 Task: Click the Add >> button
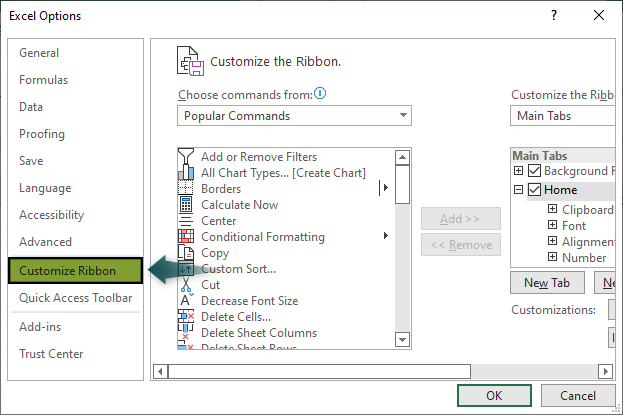click(x=460, y=219)
